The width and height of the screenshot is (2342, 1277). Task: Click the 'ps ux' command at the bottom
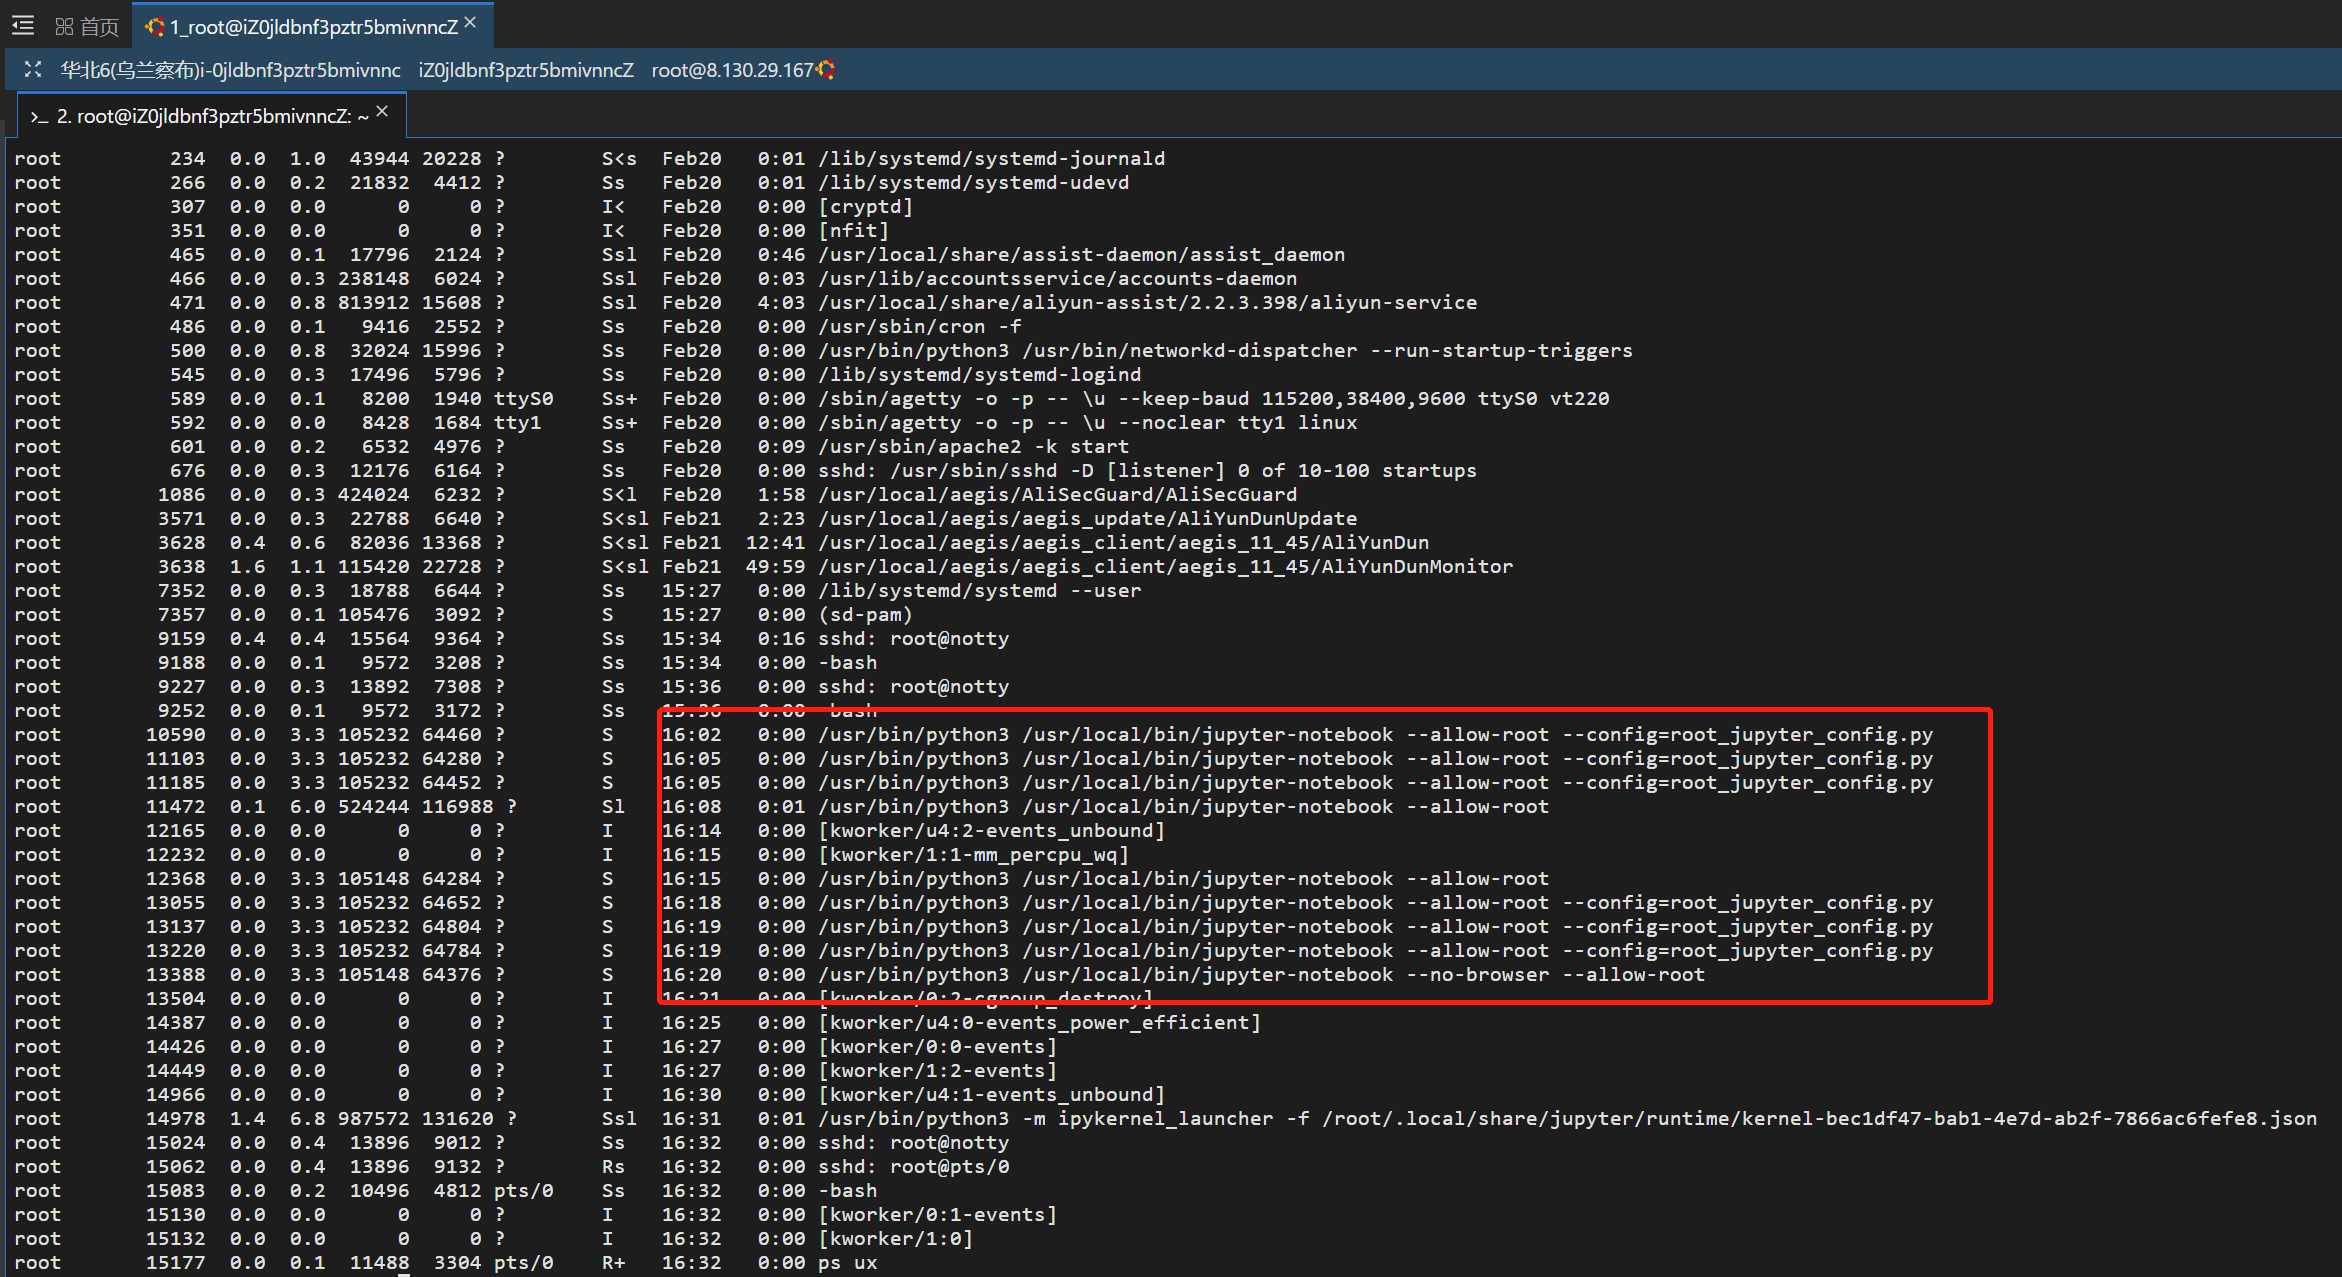coord(848,1263)
